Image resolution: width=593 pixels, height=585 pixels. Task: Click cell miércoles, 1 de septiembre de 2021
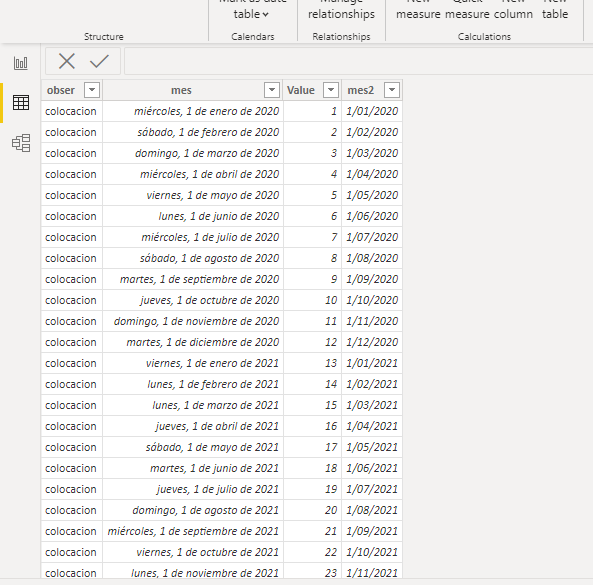(193, 531)
